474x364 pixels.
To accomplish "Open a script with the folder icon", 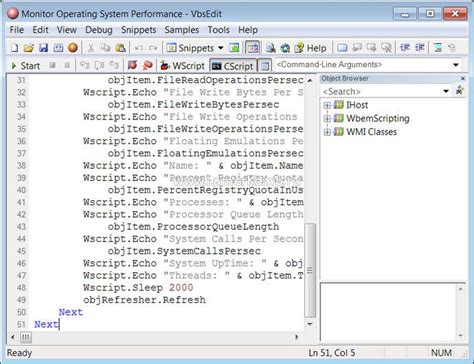I will (x=29, y=48).
